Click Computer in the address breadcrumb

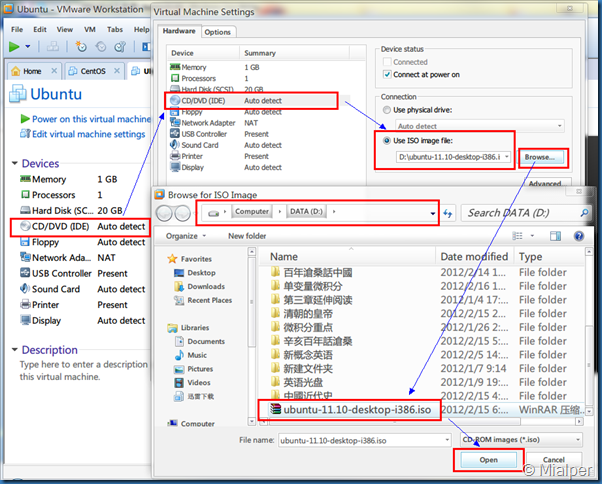tap(252, 211)
